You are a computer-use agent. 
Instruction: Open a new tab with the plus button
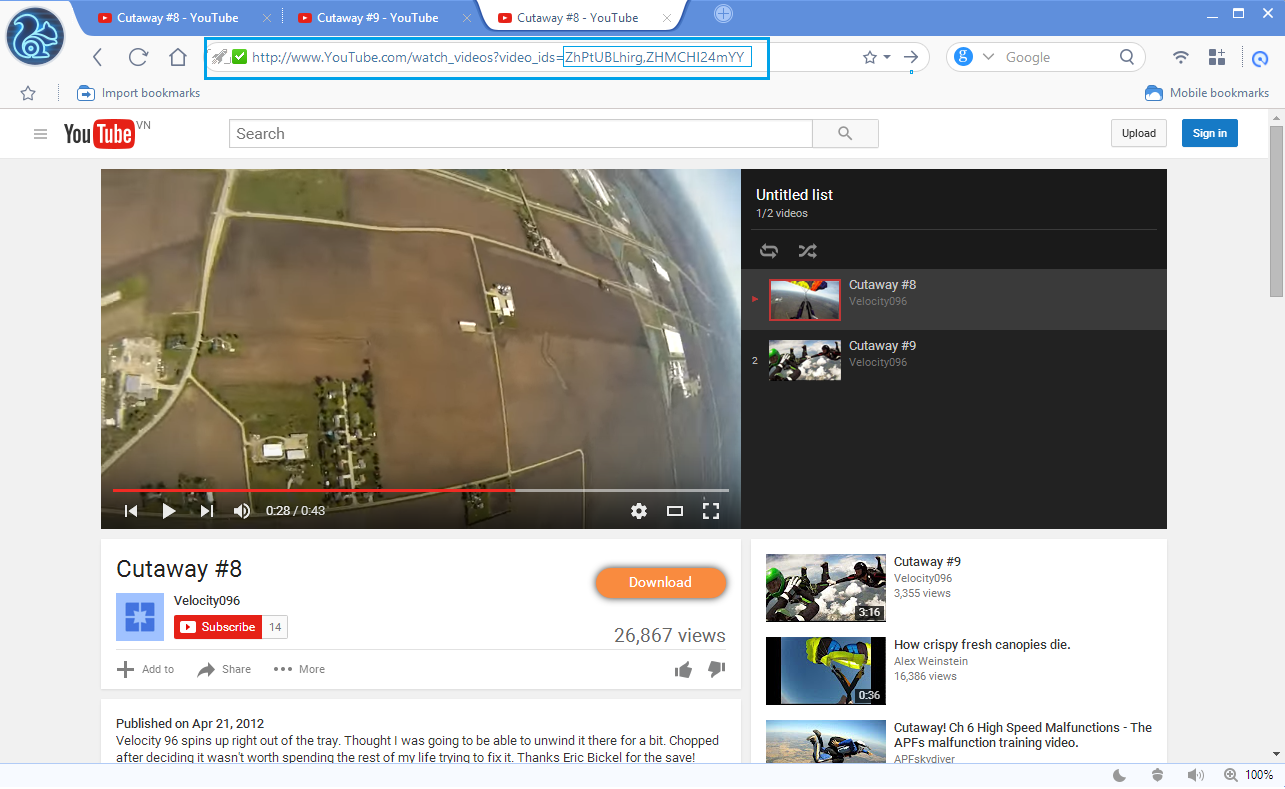tap(723, 13)
